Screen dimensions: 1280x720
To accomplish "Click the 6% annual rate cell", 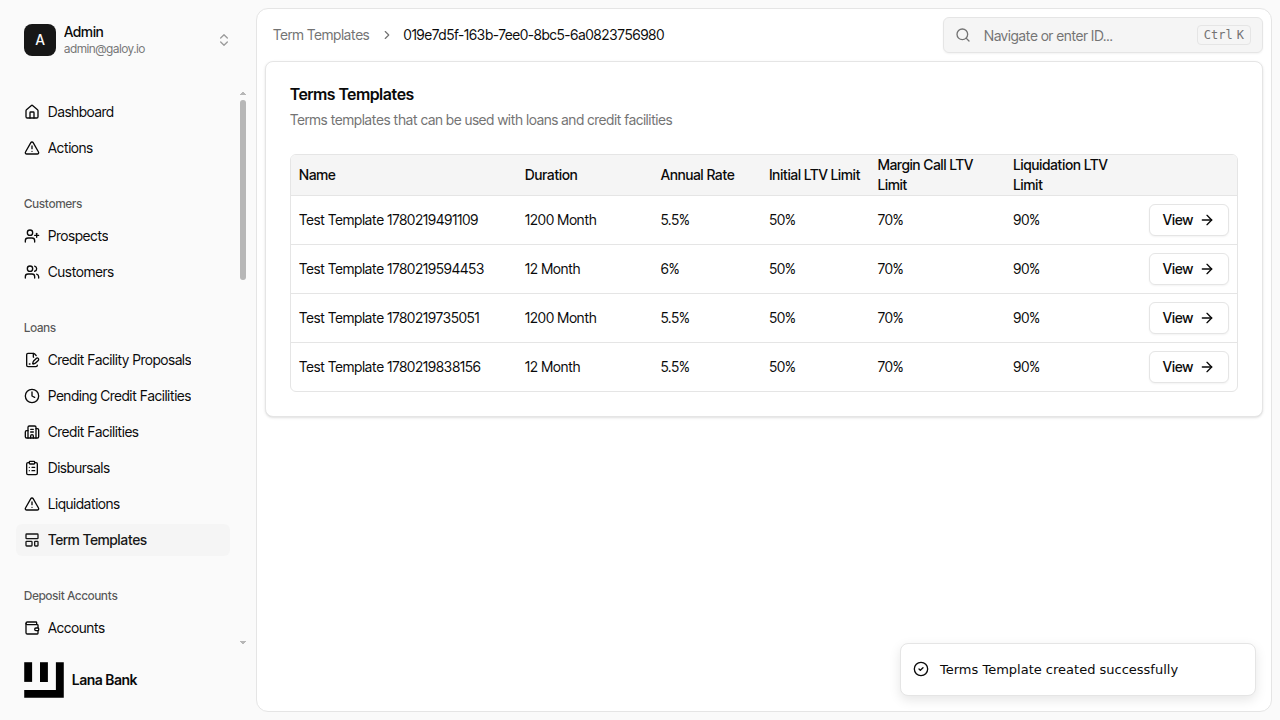I will [670, 269].
